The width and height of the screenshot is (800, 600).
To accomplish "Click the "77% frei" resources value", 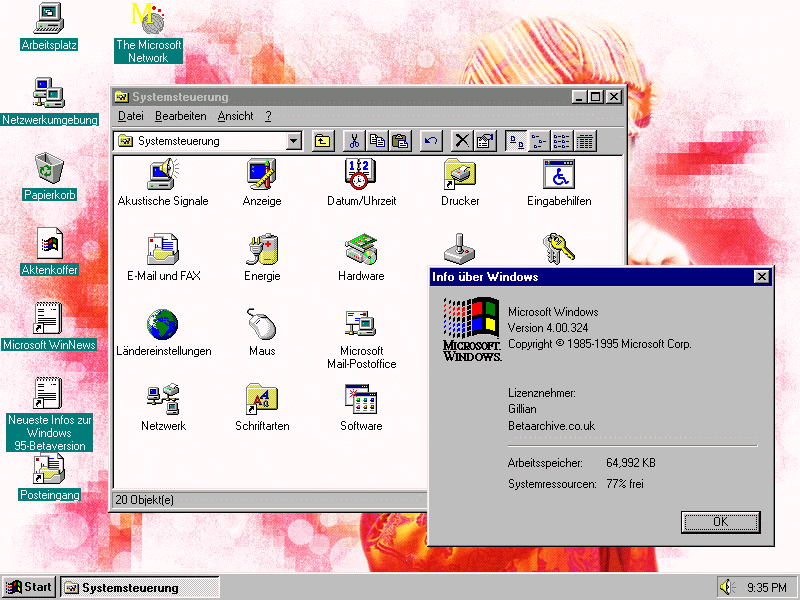I will pos(624,484).
